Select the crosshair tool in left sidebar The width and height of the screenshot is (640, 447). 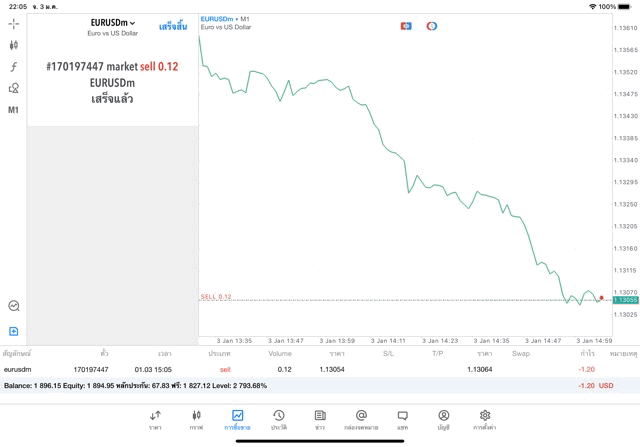click(14, 23)
